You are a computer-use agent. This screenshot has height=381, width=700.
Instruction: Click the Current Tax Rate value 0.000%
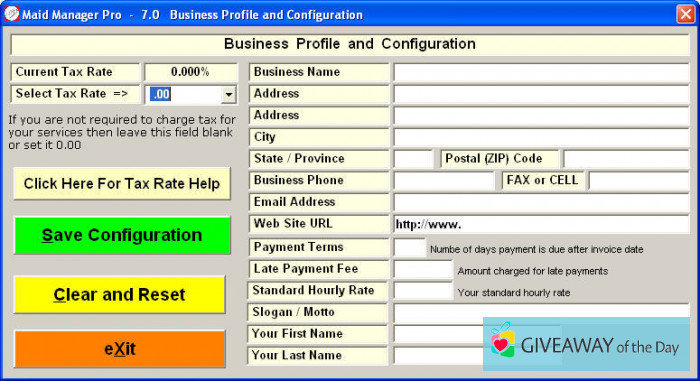(191, 72)
